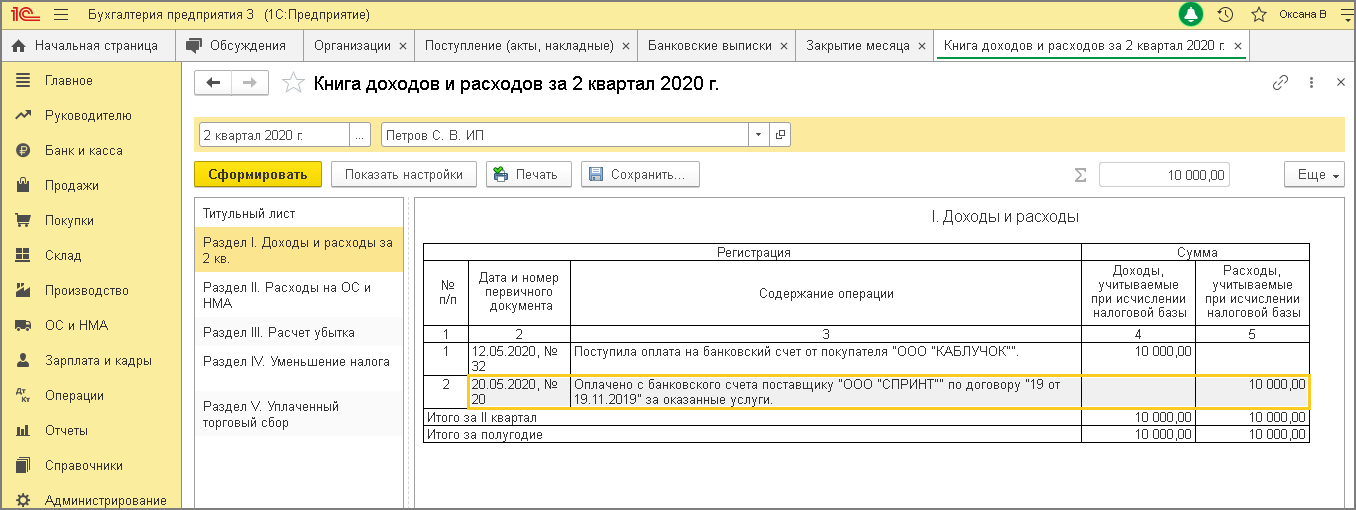Click date cell 20.05.2020, № 20
This screenshot has height=510, width=1356.
pos(519,392)
